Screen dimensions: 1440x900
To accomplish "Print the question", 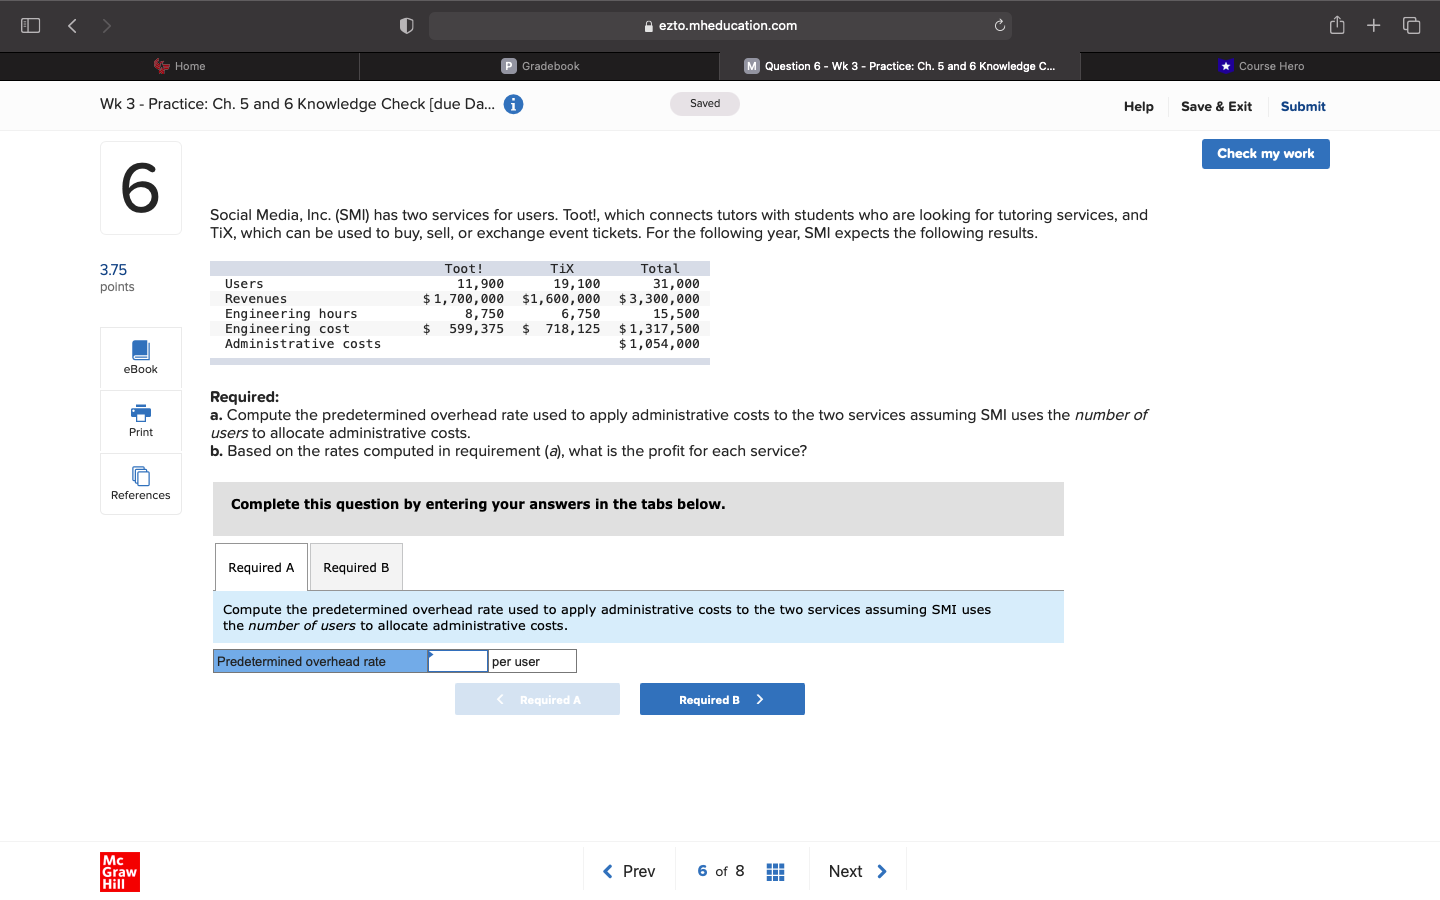I will click(x=141, y=421).
